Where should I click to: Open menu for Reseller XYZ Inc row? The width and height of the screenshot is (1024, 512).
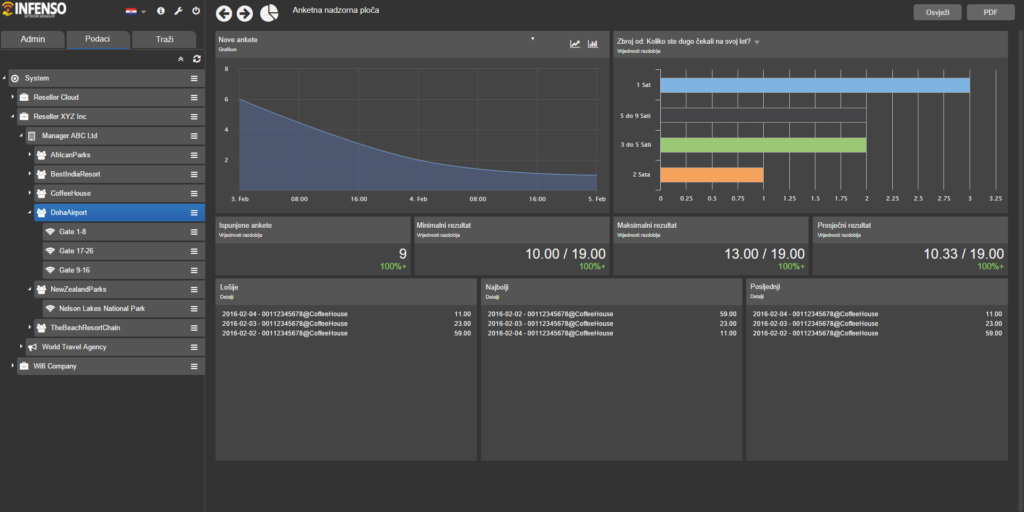click(x=194, y=117)
